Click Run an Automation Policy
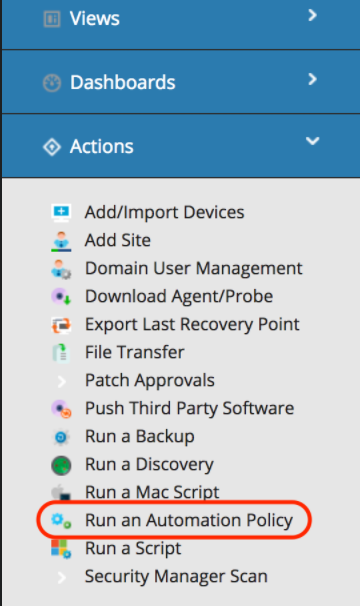Screen dimensions: 360x606 [189, 521]
